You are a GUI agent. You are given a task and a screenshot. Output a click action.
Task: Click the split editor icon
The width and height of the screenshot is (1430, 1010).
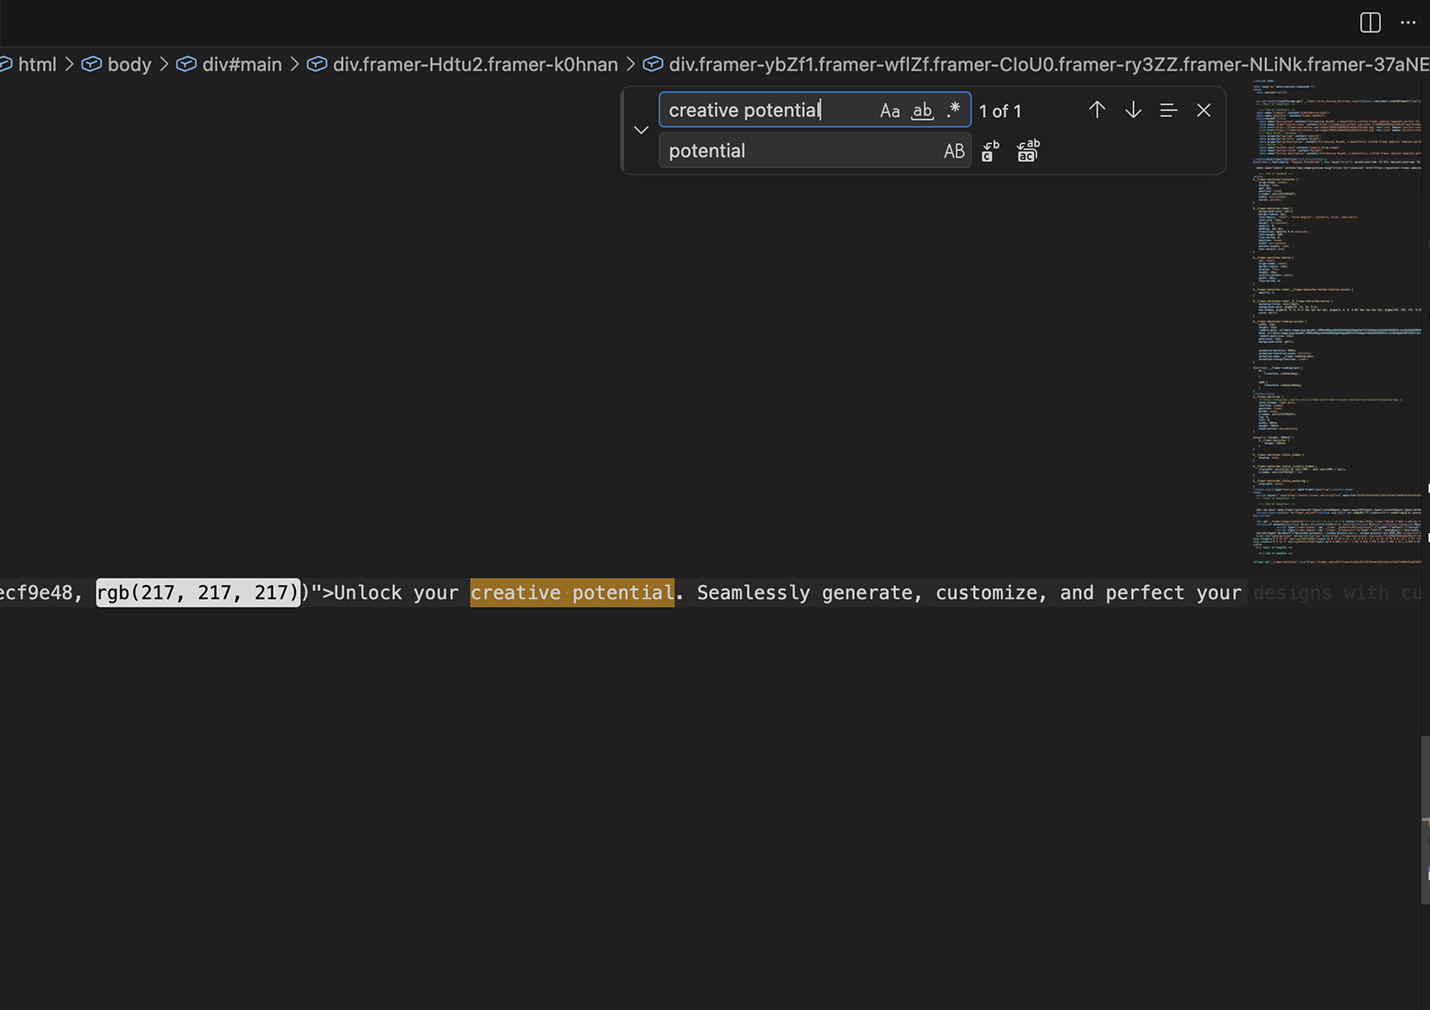coord(1370,22)
